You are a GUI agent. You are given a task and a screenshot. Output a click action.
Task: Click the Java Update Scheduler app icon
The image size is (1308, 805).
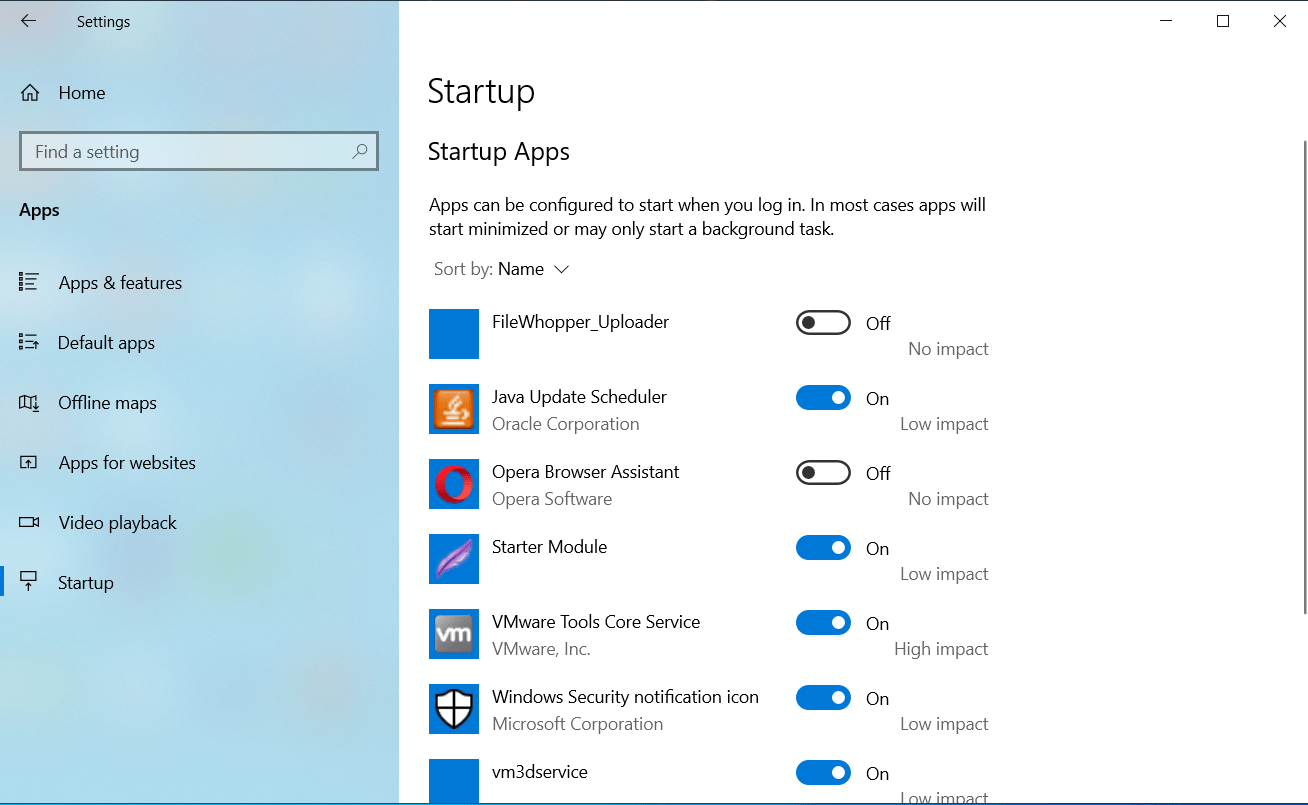[454, 409]
